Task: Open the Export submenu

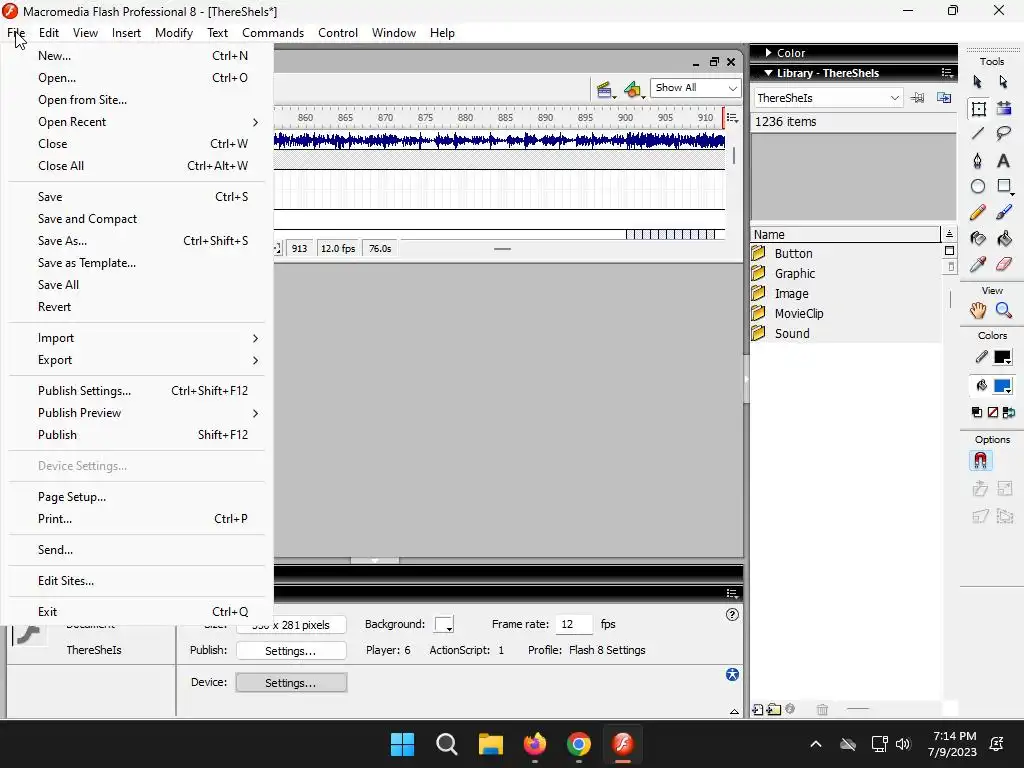Action: [x=136, y=360]
